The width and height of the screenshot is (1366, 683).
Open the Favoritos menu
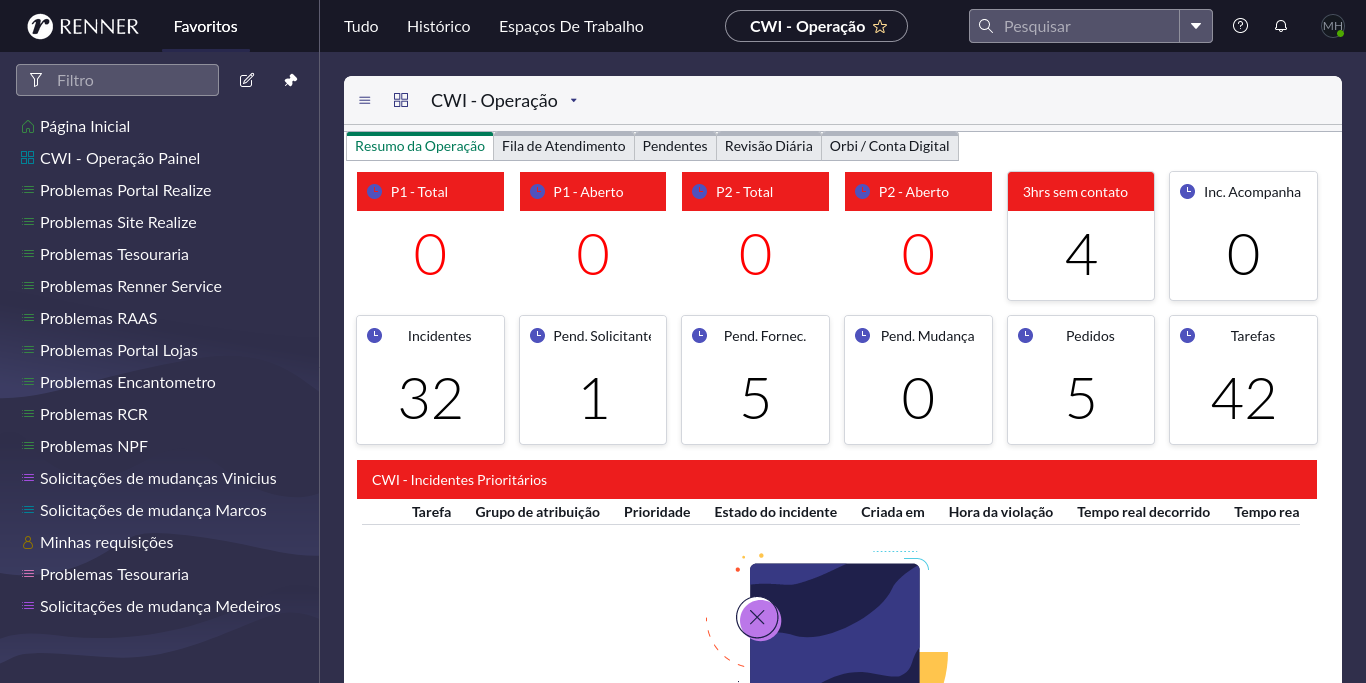tap(205, 27)
